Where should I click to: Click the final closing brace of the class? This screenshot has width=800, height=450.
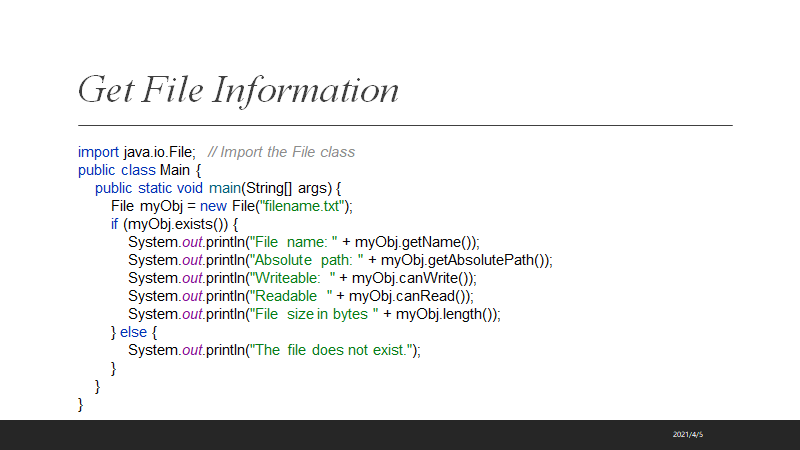pyautogui.click(x=82, y=404)
